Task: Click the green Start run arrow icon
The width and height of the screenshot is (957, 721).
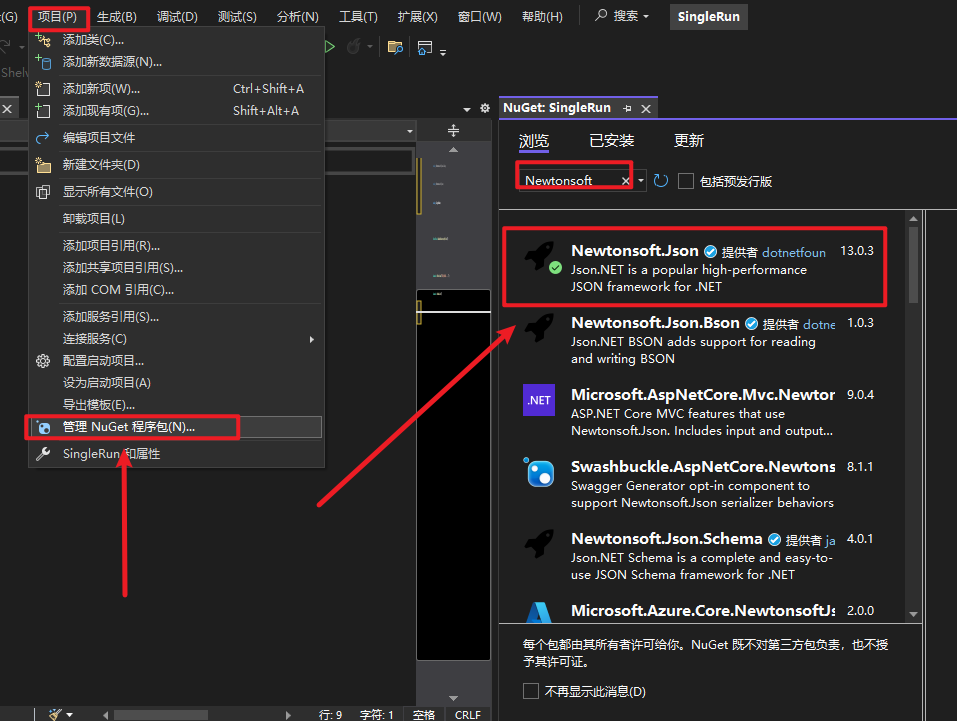Action: point(330,46)
